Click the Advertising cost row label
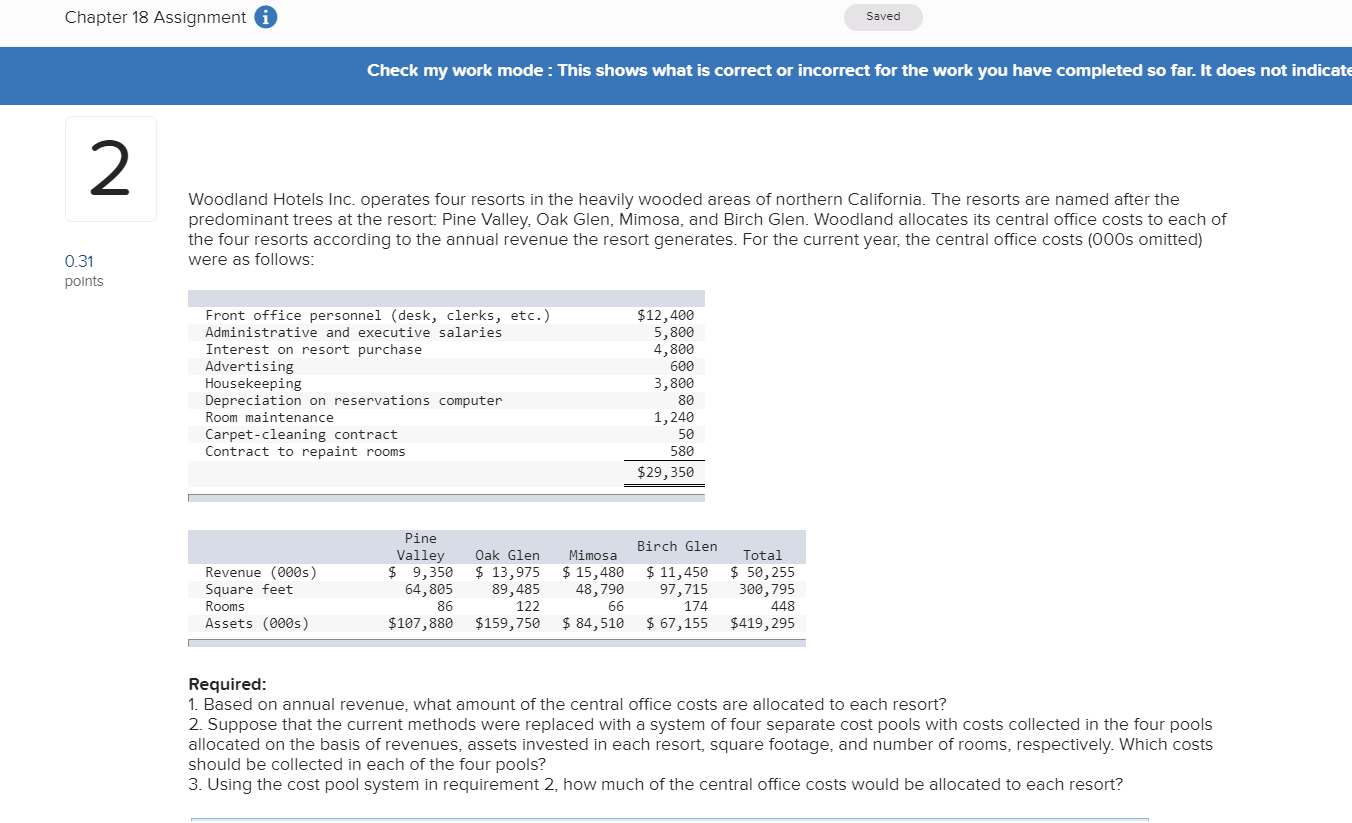This screenshot has height=823, width=1352. tap(249, 366)
